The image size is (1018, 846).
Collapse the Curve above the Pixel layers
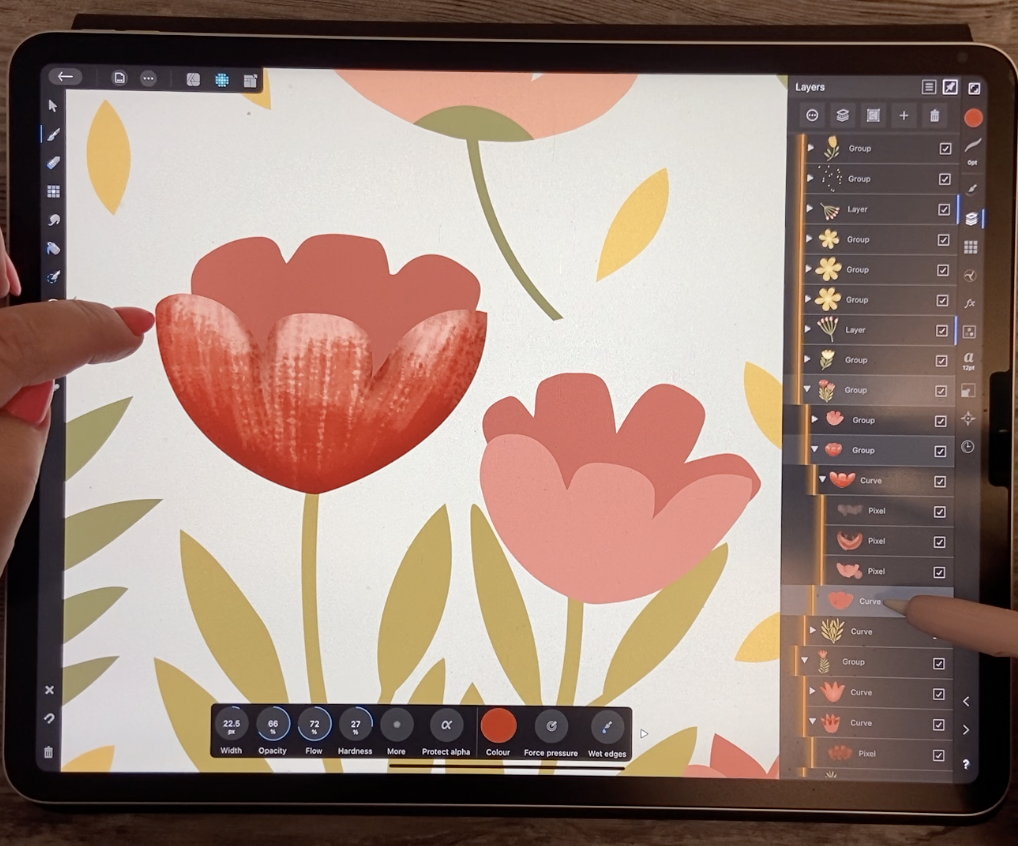[822, 479]
